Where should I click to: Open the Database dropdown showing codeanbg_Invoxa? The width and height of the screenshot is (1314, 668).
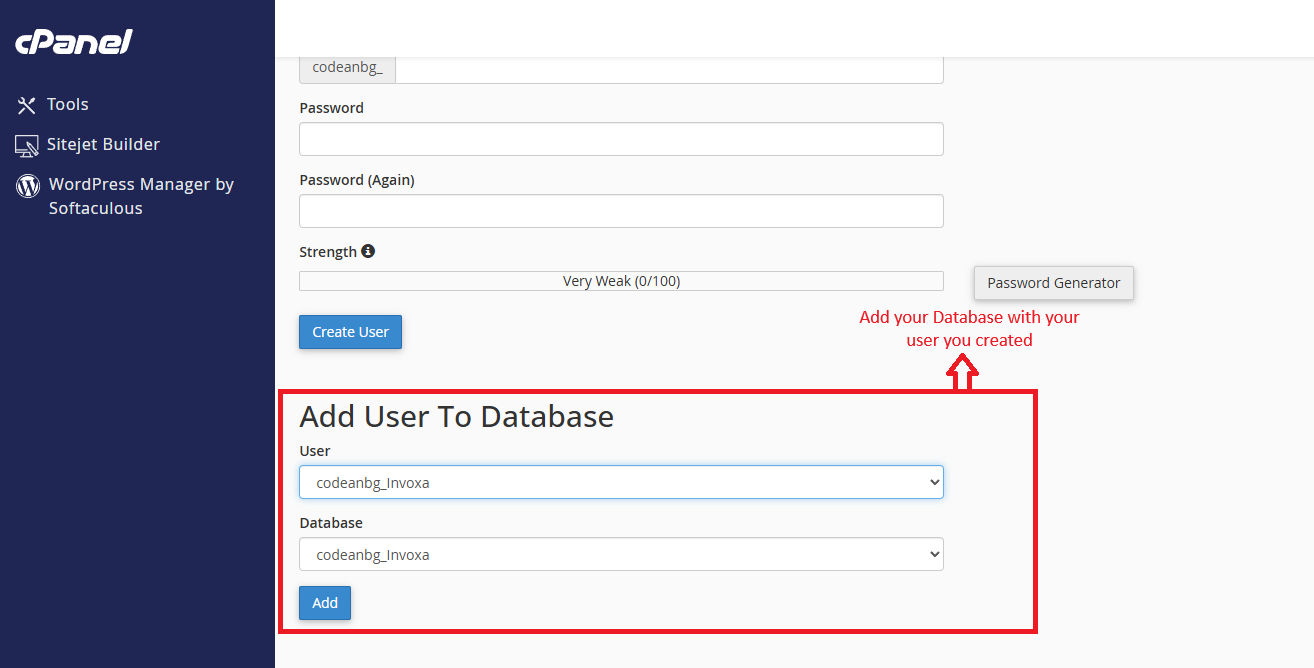(620, 553)
